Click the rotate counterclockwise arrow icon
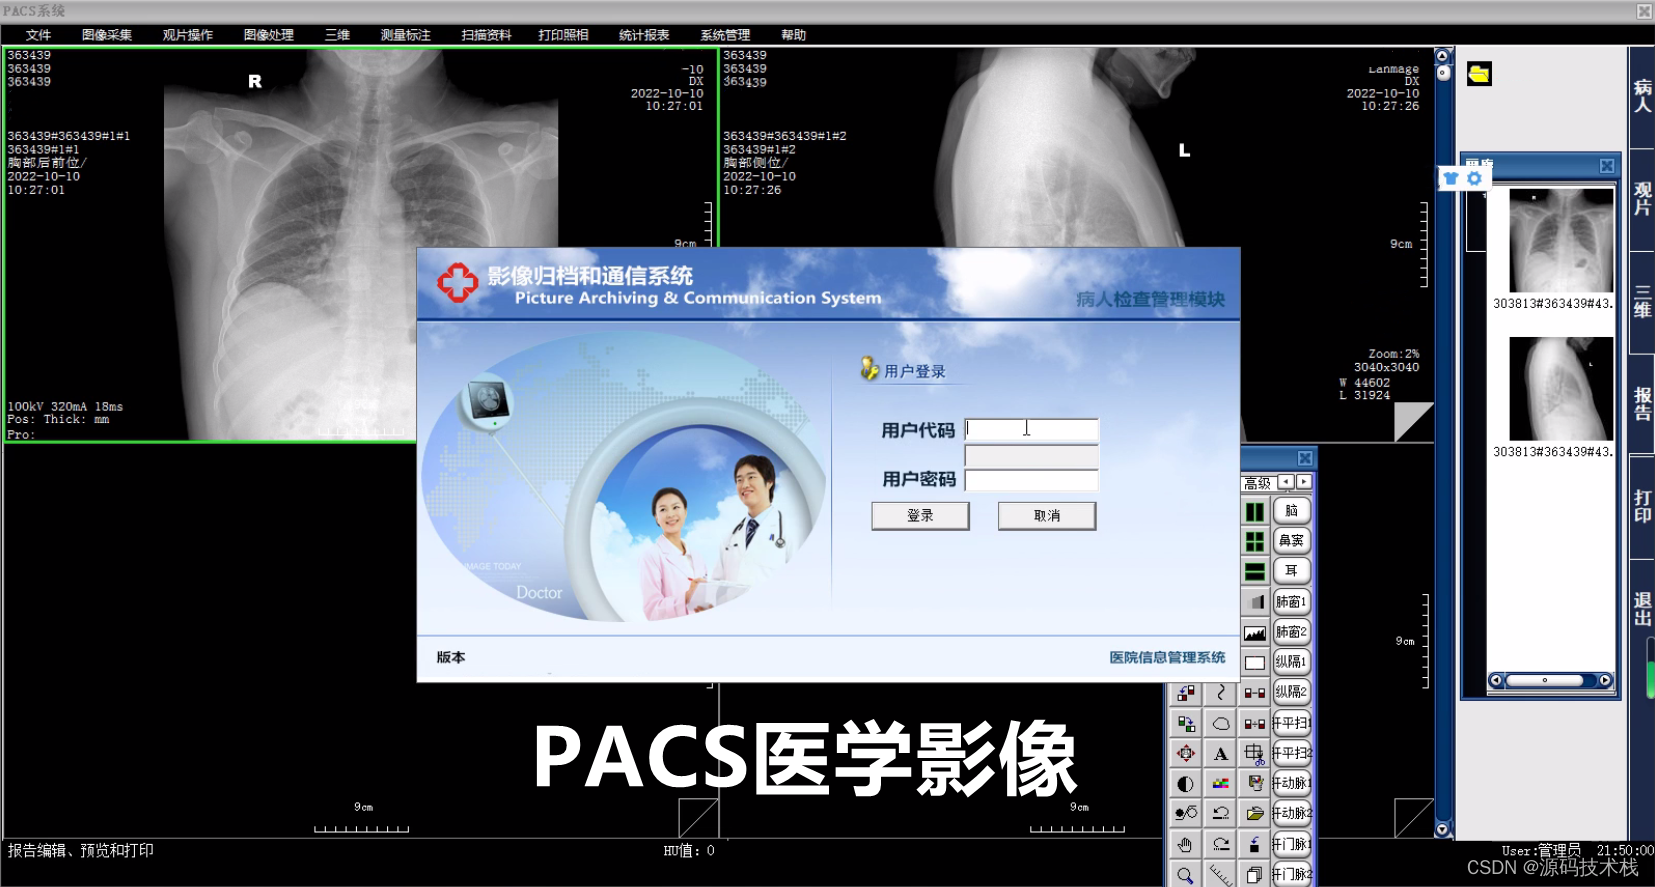This screenshot has width=1655, height=887. pyautogui.click(x=1221, y=813)
